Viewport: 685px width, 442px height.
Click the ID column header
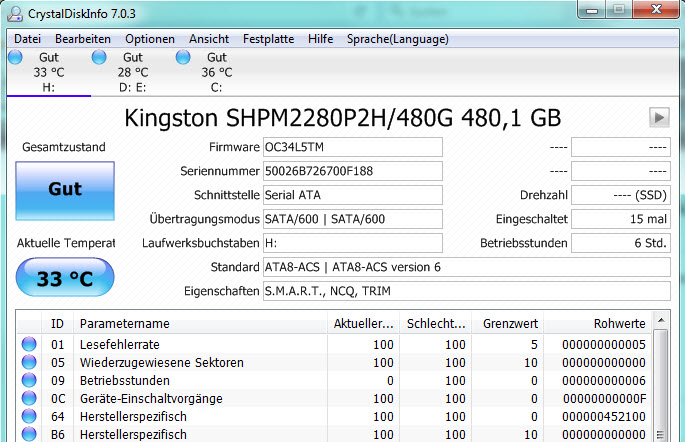(x=57, y=324)
